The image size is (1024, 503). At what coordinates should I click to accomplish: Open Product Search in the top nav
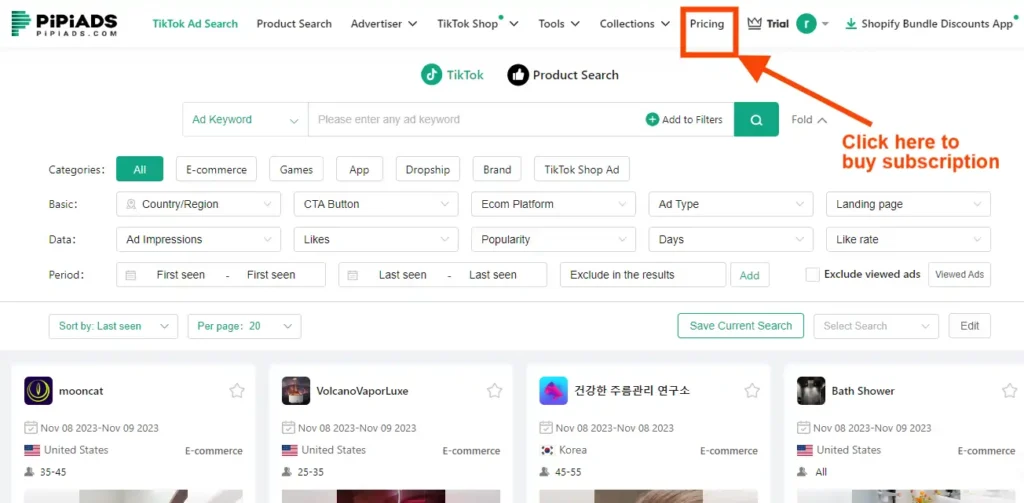pyautogui.click(x=294, y=24)
